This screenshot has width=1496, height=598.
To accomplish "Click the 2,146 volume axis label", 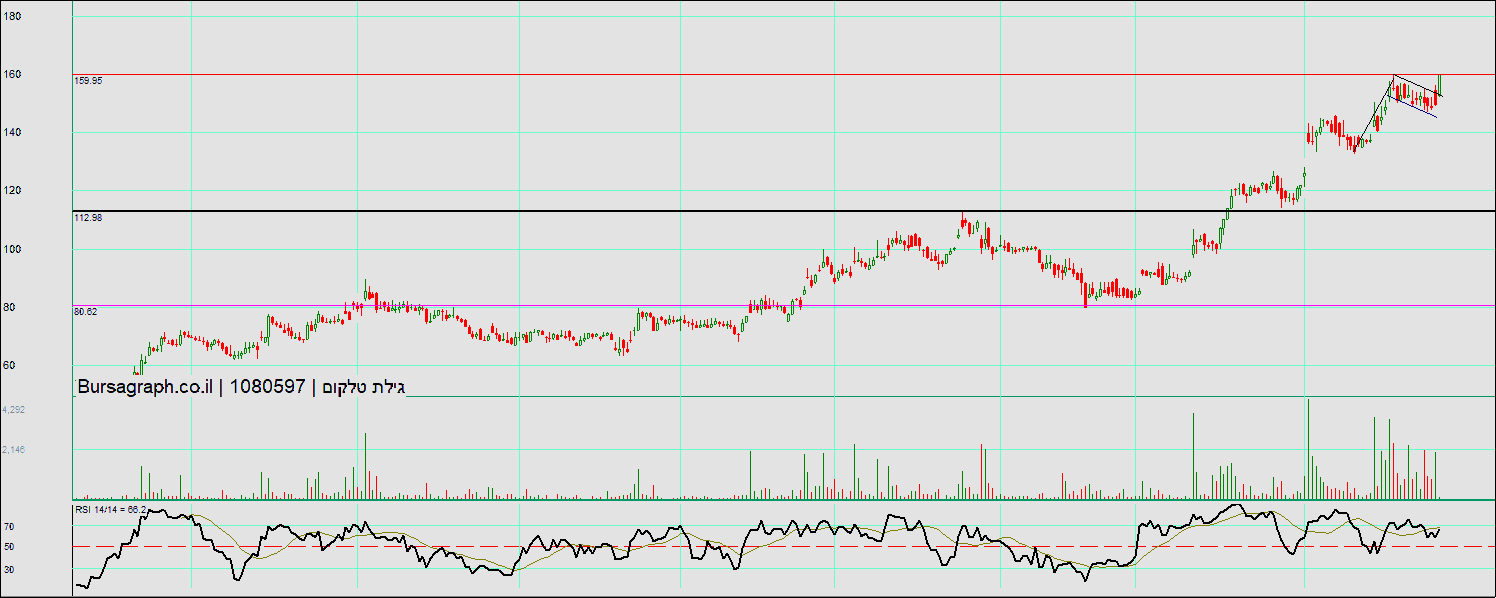I will pos(14,450).
